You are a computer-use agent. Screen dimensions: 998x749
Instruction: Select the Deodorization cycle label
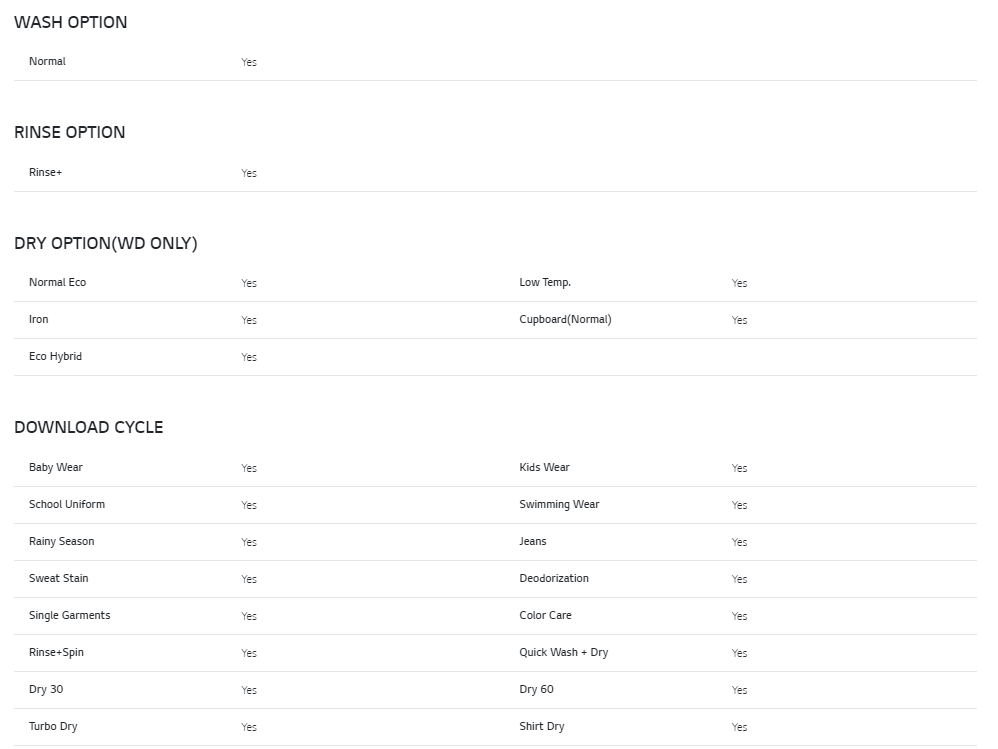point(554,578)
